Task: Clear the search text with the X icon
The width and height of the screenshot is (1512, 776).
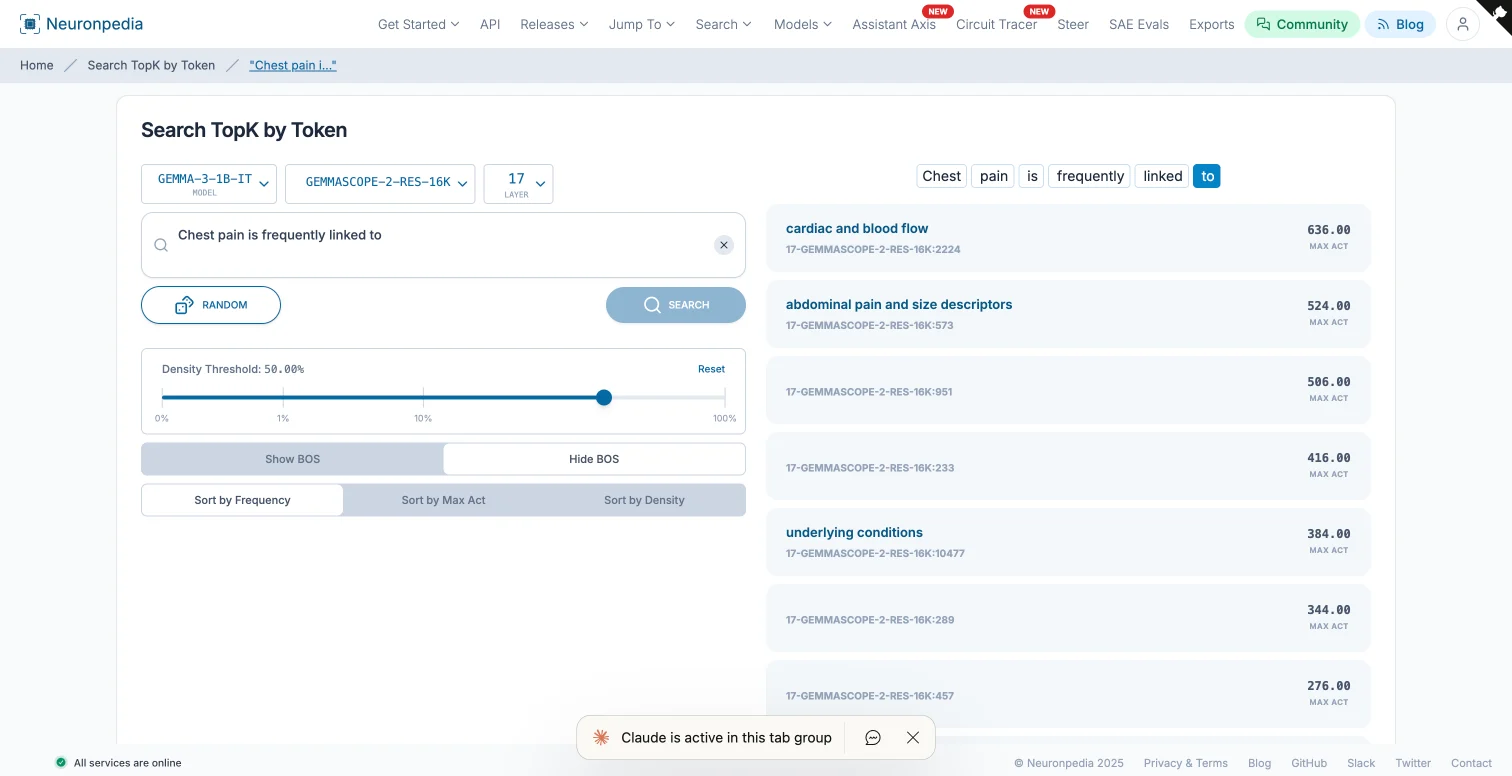Action: click(724, 245)
